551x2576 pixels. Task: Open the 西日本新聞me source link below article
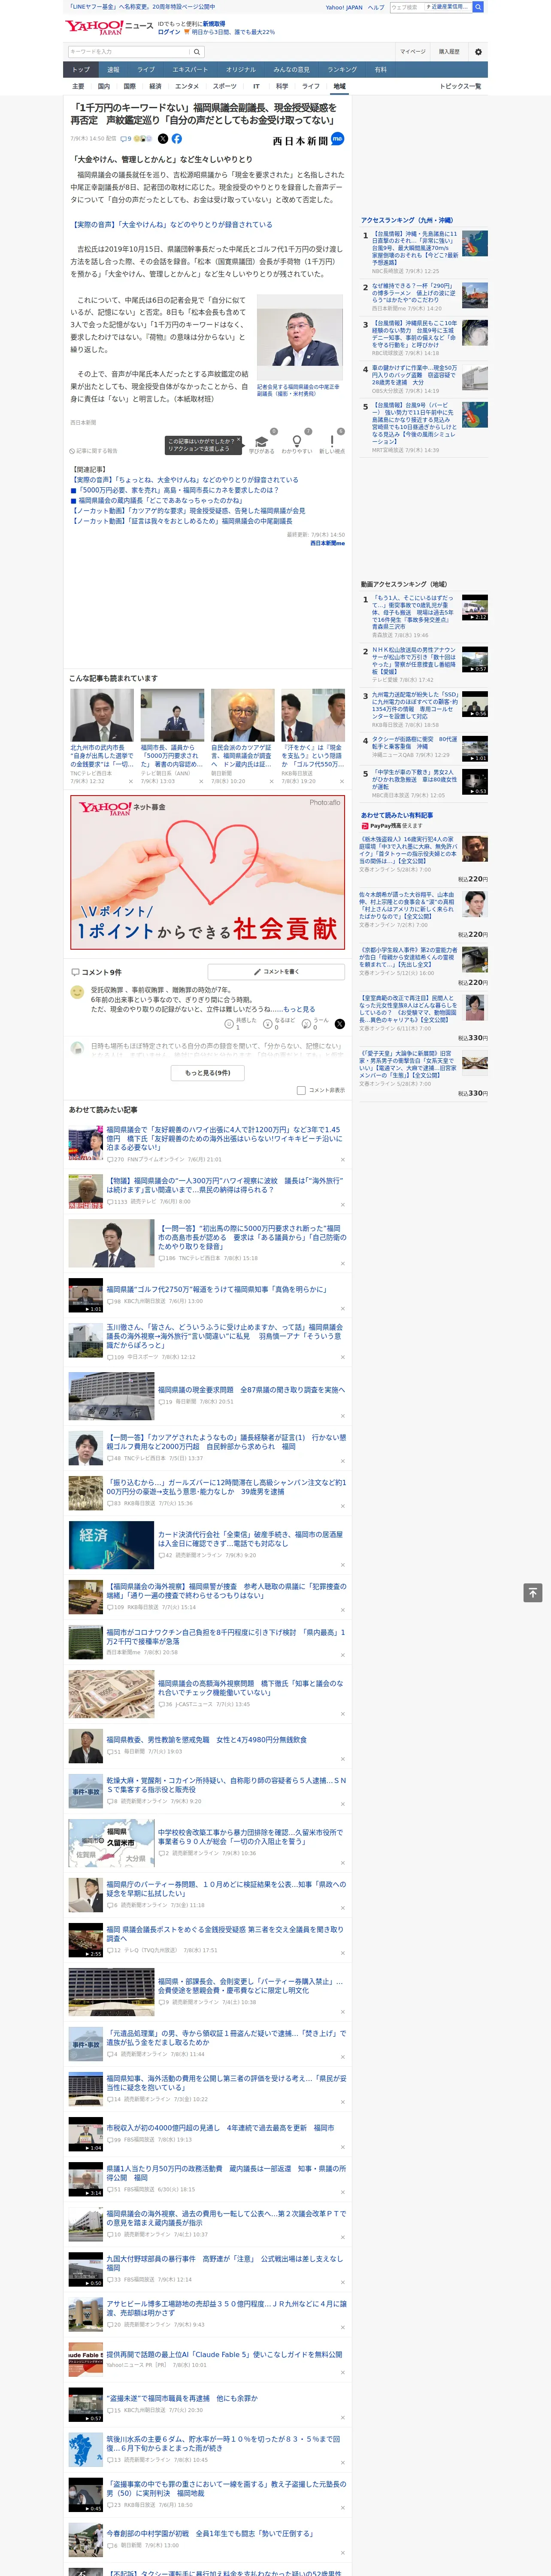(x=327, y=543)
